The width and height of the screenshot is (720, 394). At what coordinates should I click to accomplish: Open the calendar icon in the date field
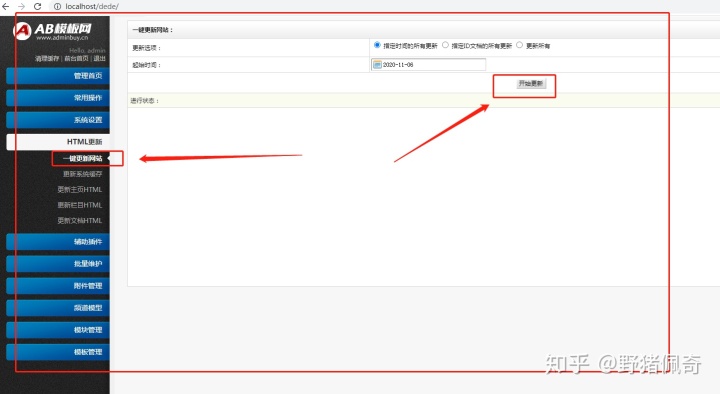[x=377, y=65]
